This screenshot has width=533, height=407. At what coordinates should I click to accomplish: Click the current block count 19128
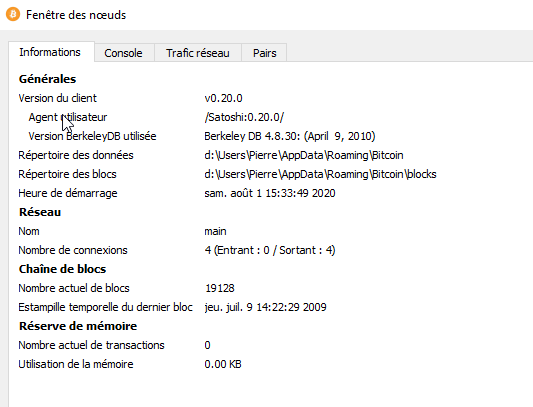220,288
